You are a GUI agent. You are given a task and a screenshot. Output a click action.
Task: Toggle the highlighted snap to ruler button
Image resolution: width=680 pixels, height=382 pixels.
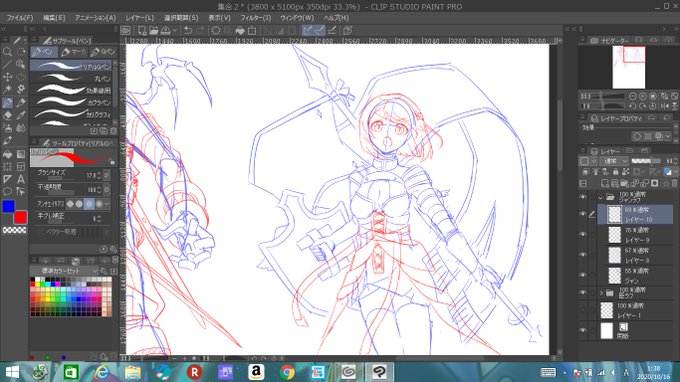click(x=307, y=30)
